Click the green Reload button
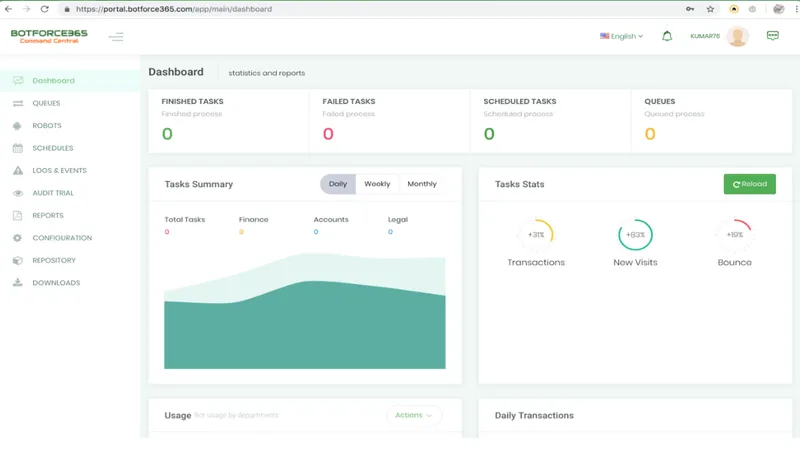 click(x=749, y=184)
